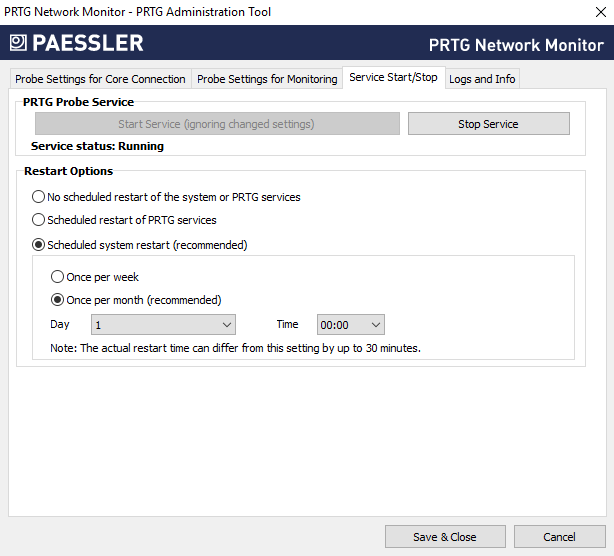This screenshot has height=556, width=614.
Task: Select Once per month (recommended) radio
Action: (x=58, y=300)
